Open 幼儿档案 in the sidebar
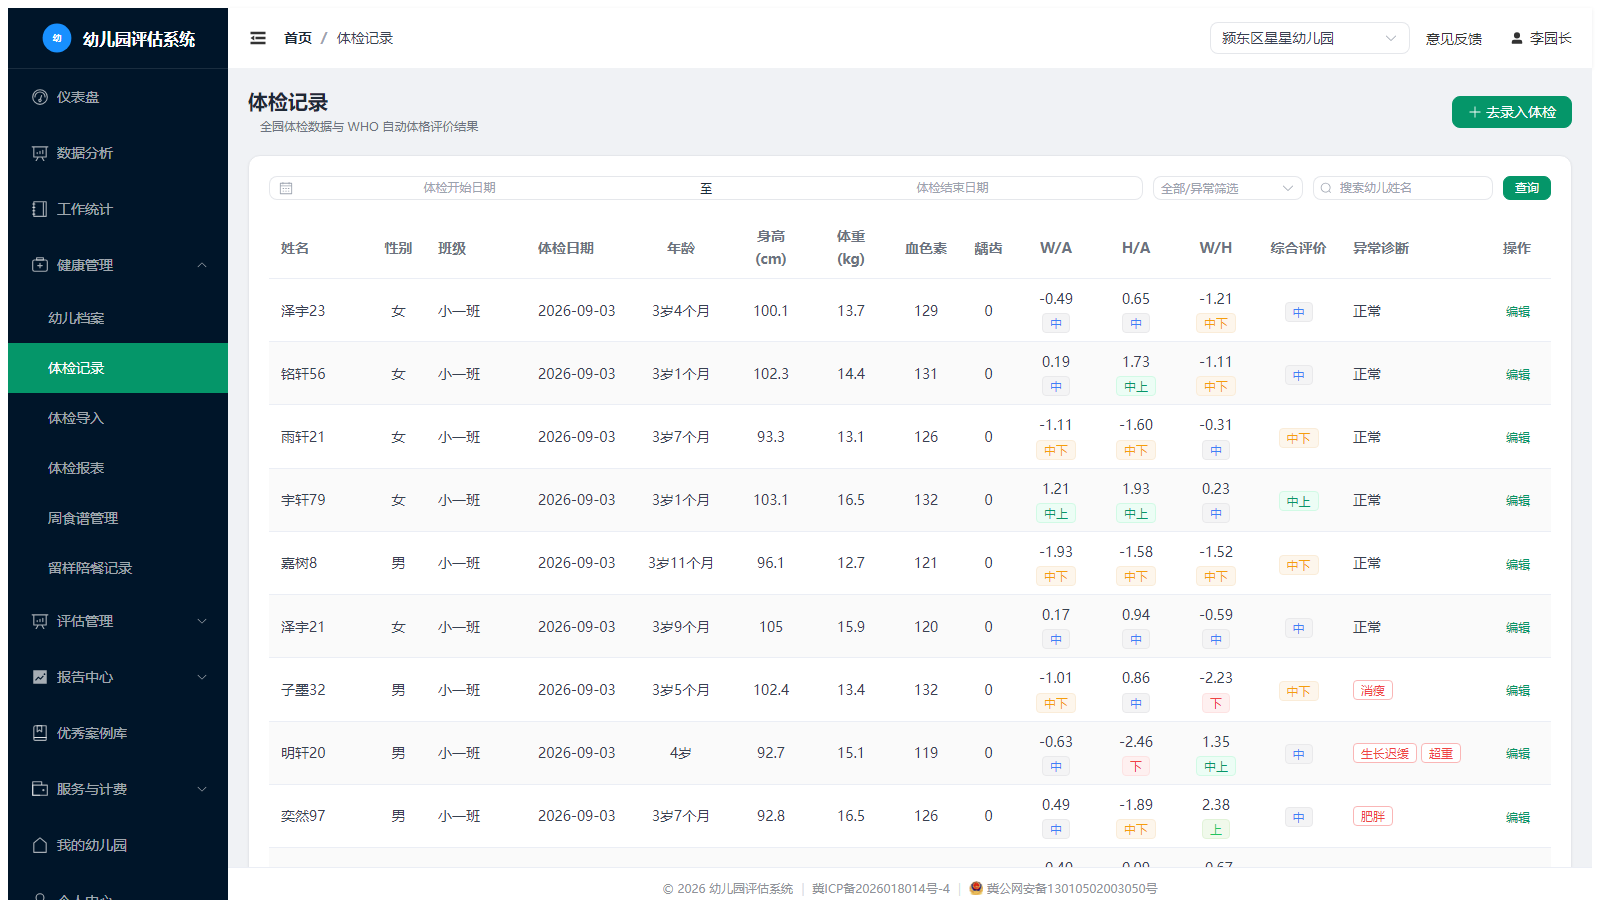Viewport: 1600px width, 900px height. [x=118, y=318]
